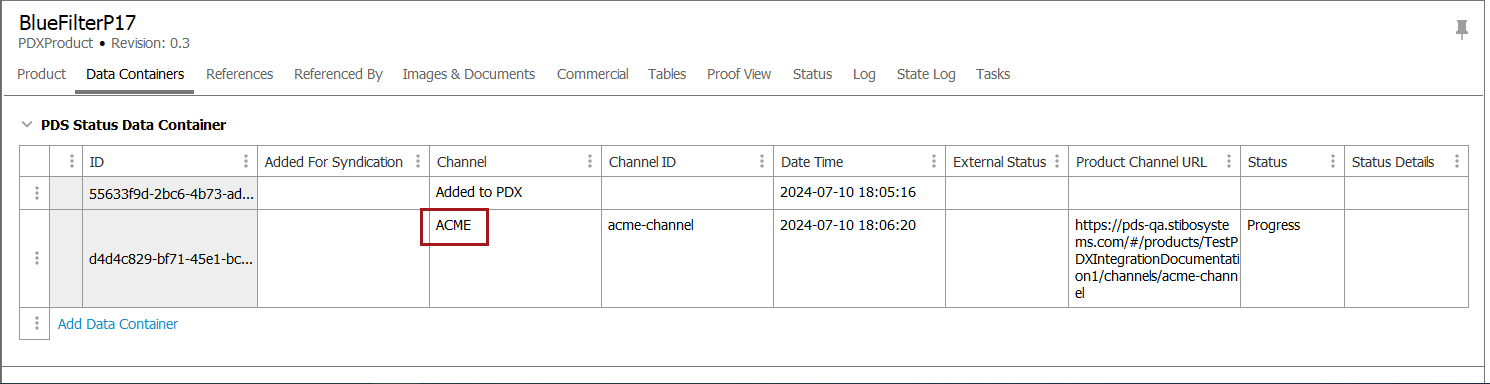Switch to the State Log tab

click(x=926, y=74)
